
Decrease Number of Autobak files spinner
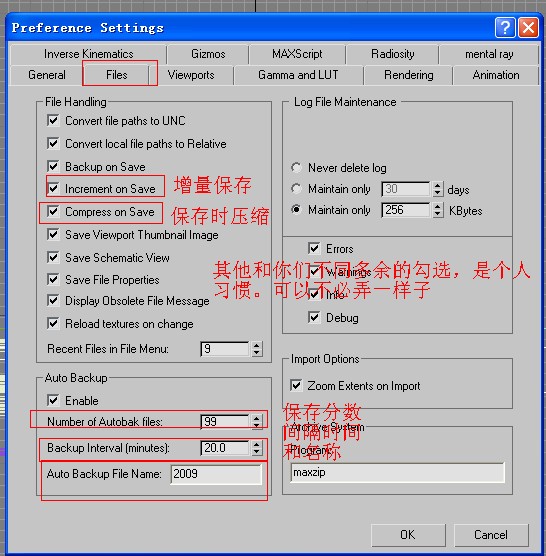coord(257,425)
